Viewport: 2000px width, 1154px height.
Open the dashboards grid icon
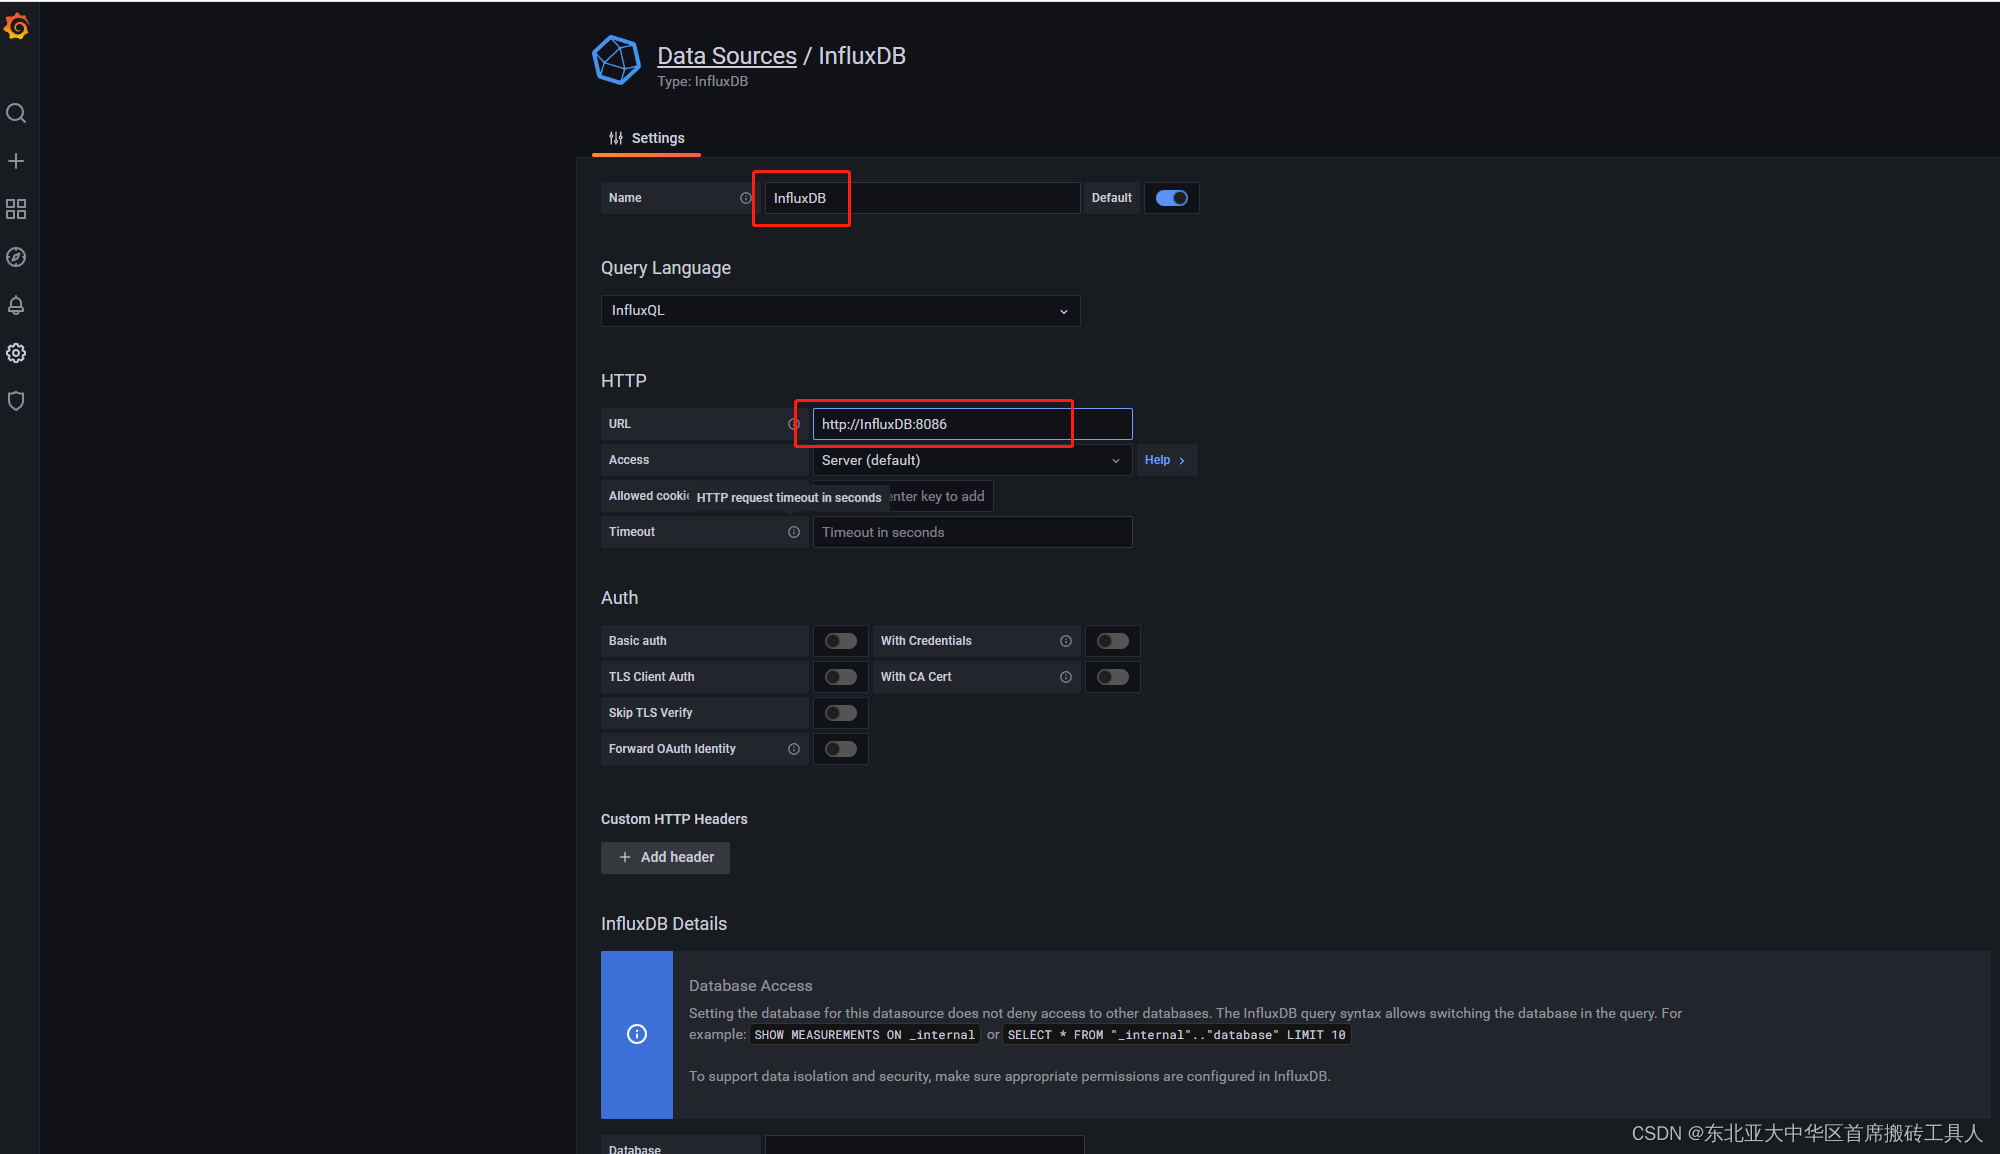tap(16, 209)
